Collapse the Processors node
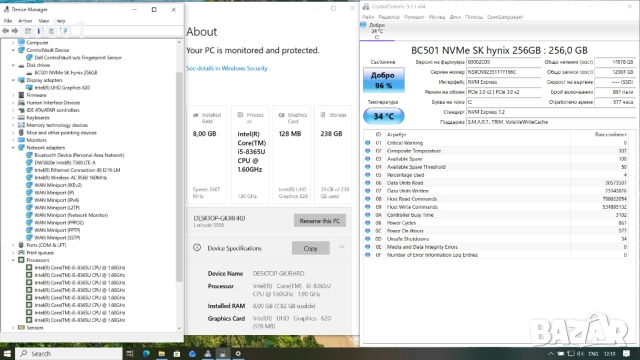 coord(13,260)
